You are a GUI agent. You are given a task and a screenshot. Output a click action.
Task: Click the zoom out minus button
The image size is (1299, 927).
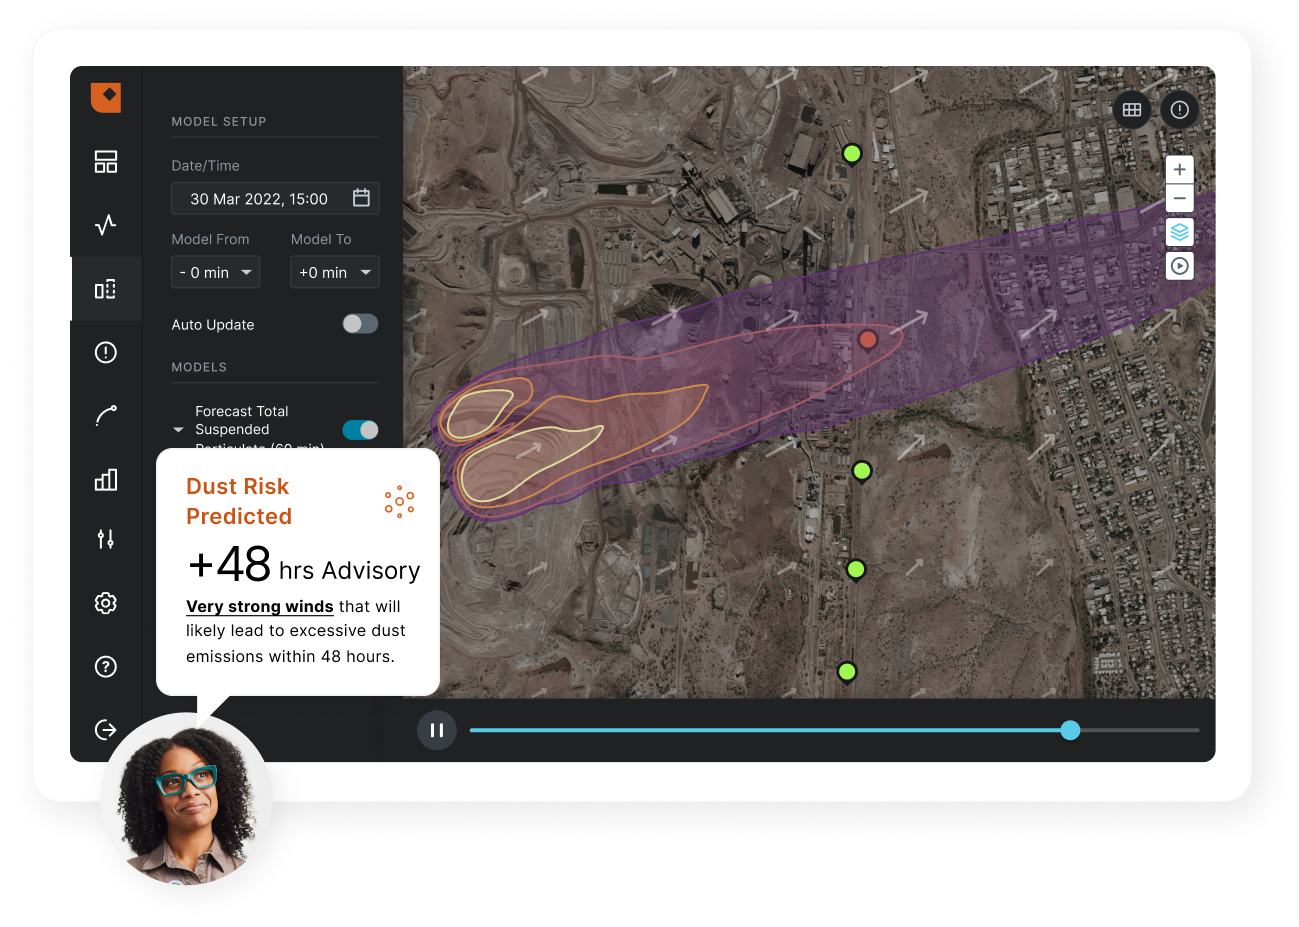pos(1180,198)
